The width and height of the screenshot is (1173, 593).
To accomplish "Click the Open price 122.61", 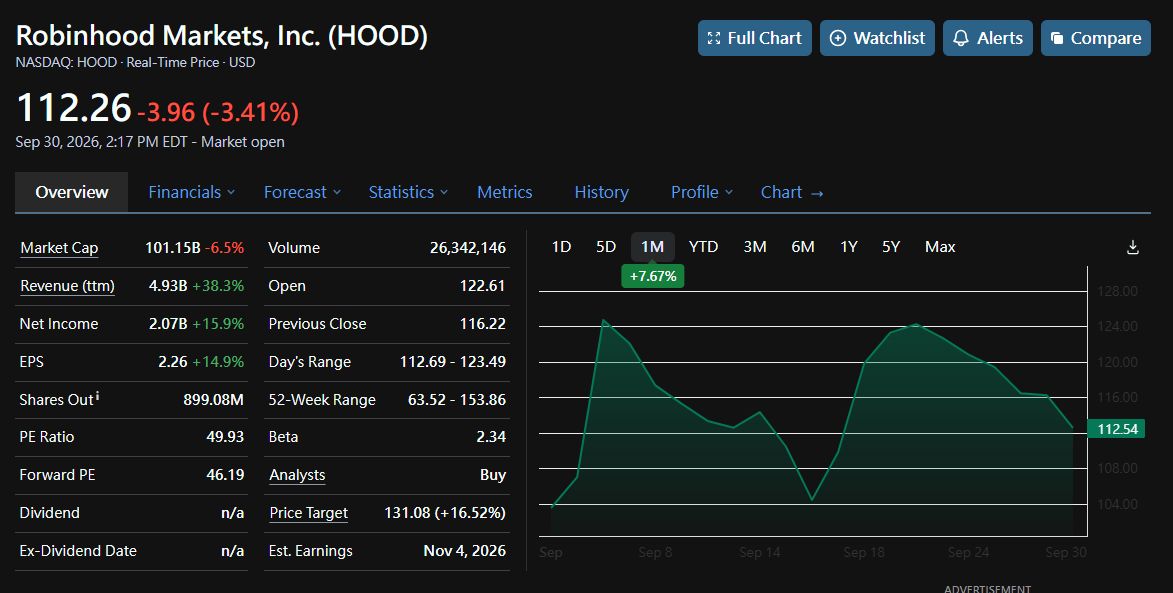I will point(483,286).
